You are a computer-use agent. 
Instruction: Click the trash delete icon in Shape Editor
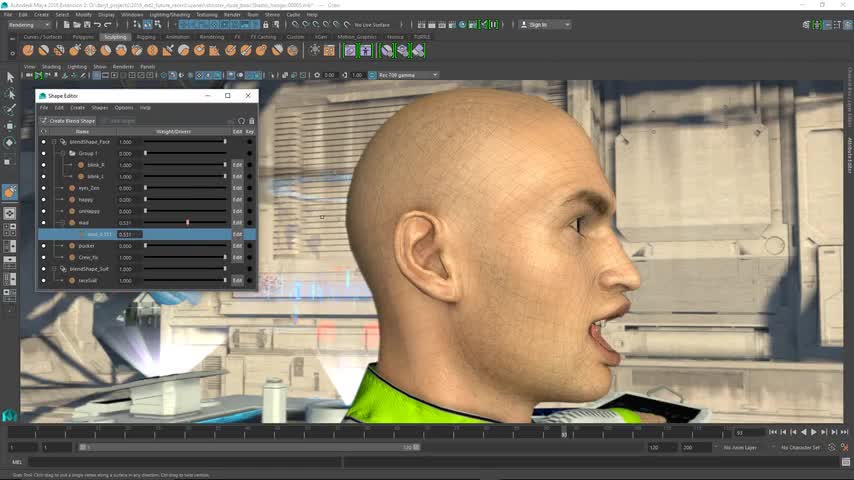251,121
